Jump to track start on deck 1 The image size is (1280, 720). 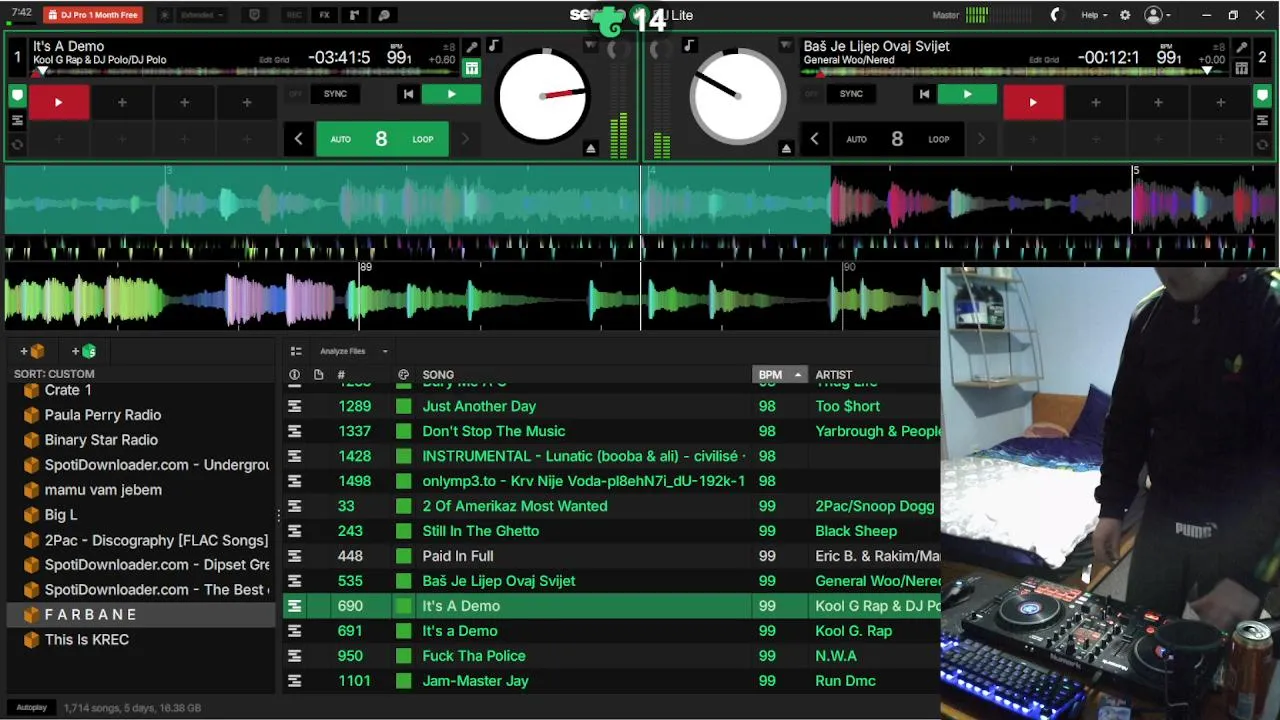tap(408, 94)
